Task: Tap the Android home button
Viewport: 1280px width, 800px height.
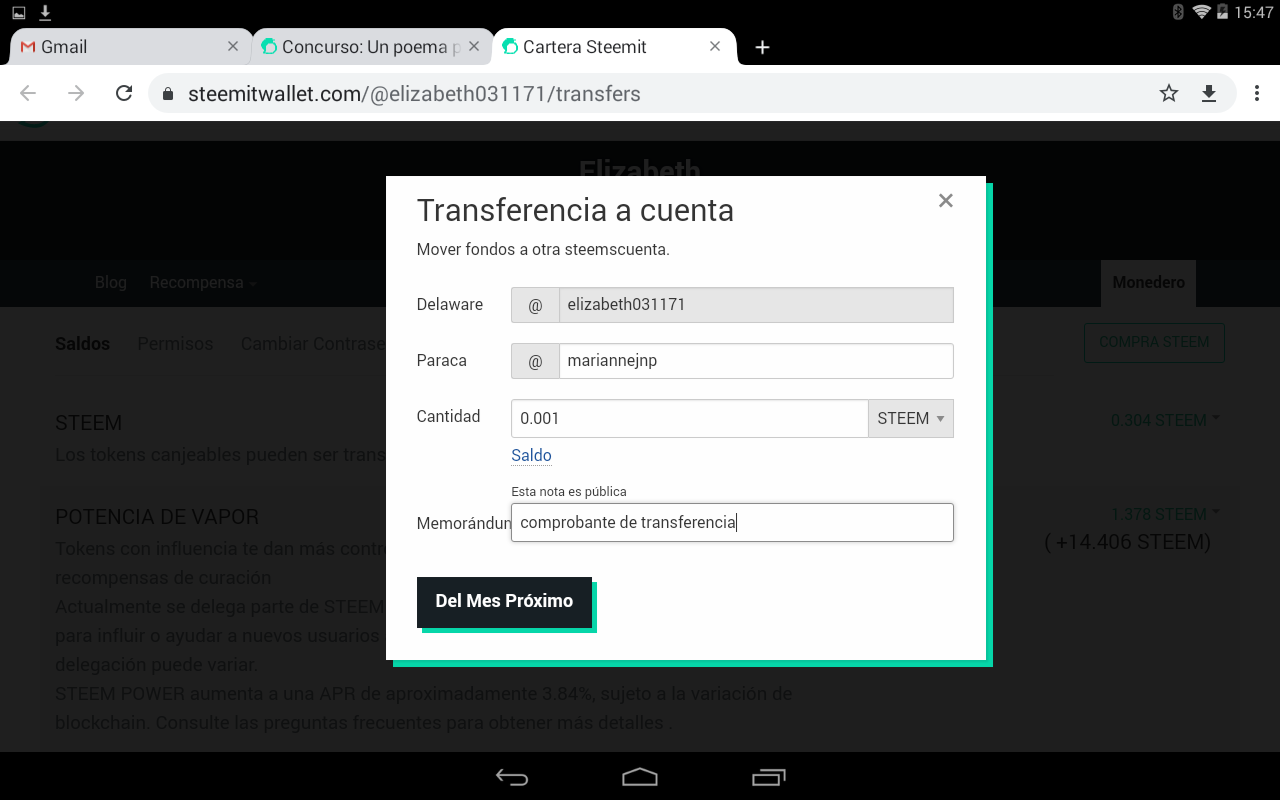Action: (640, 777)
